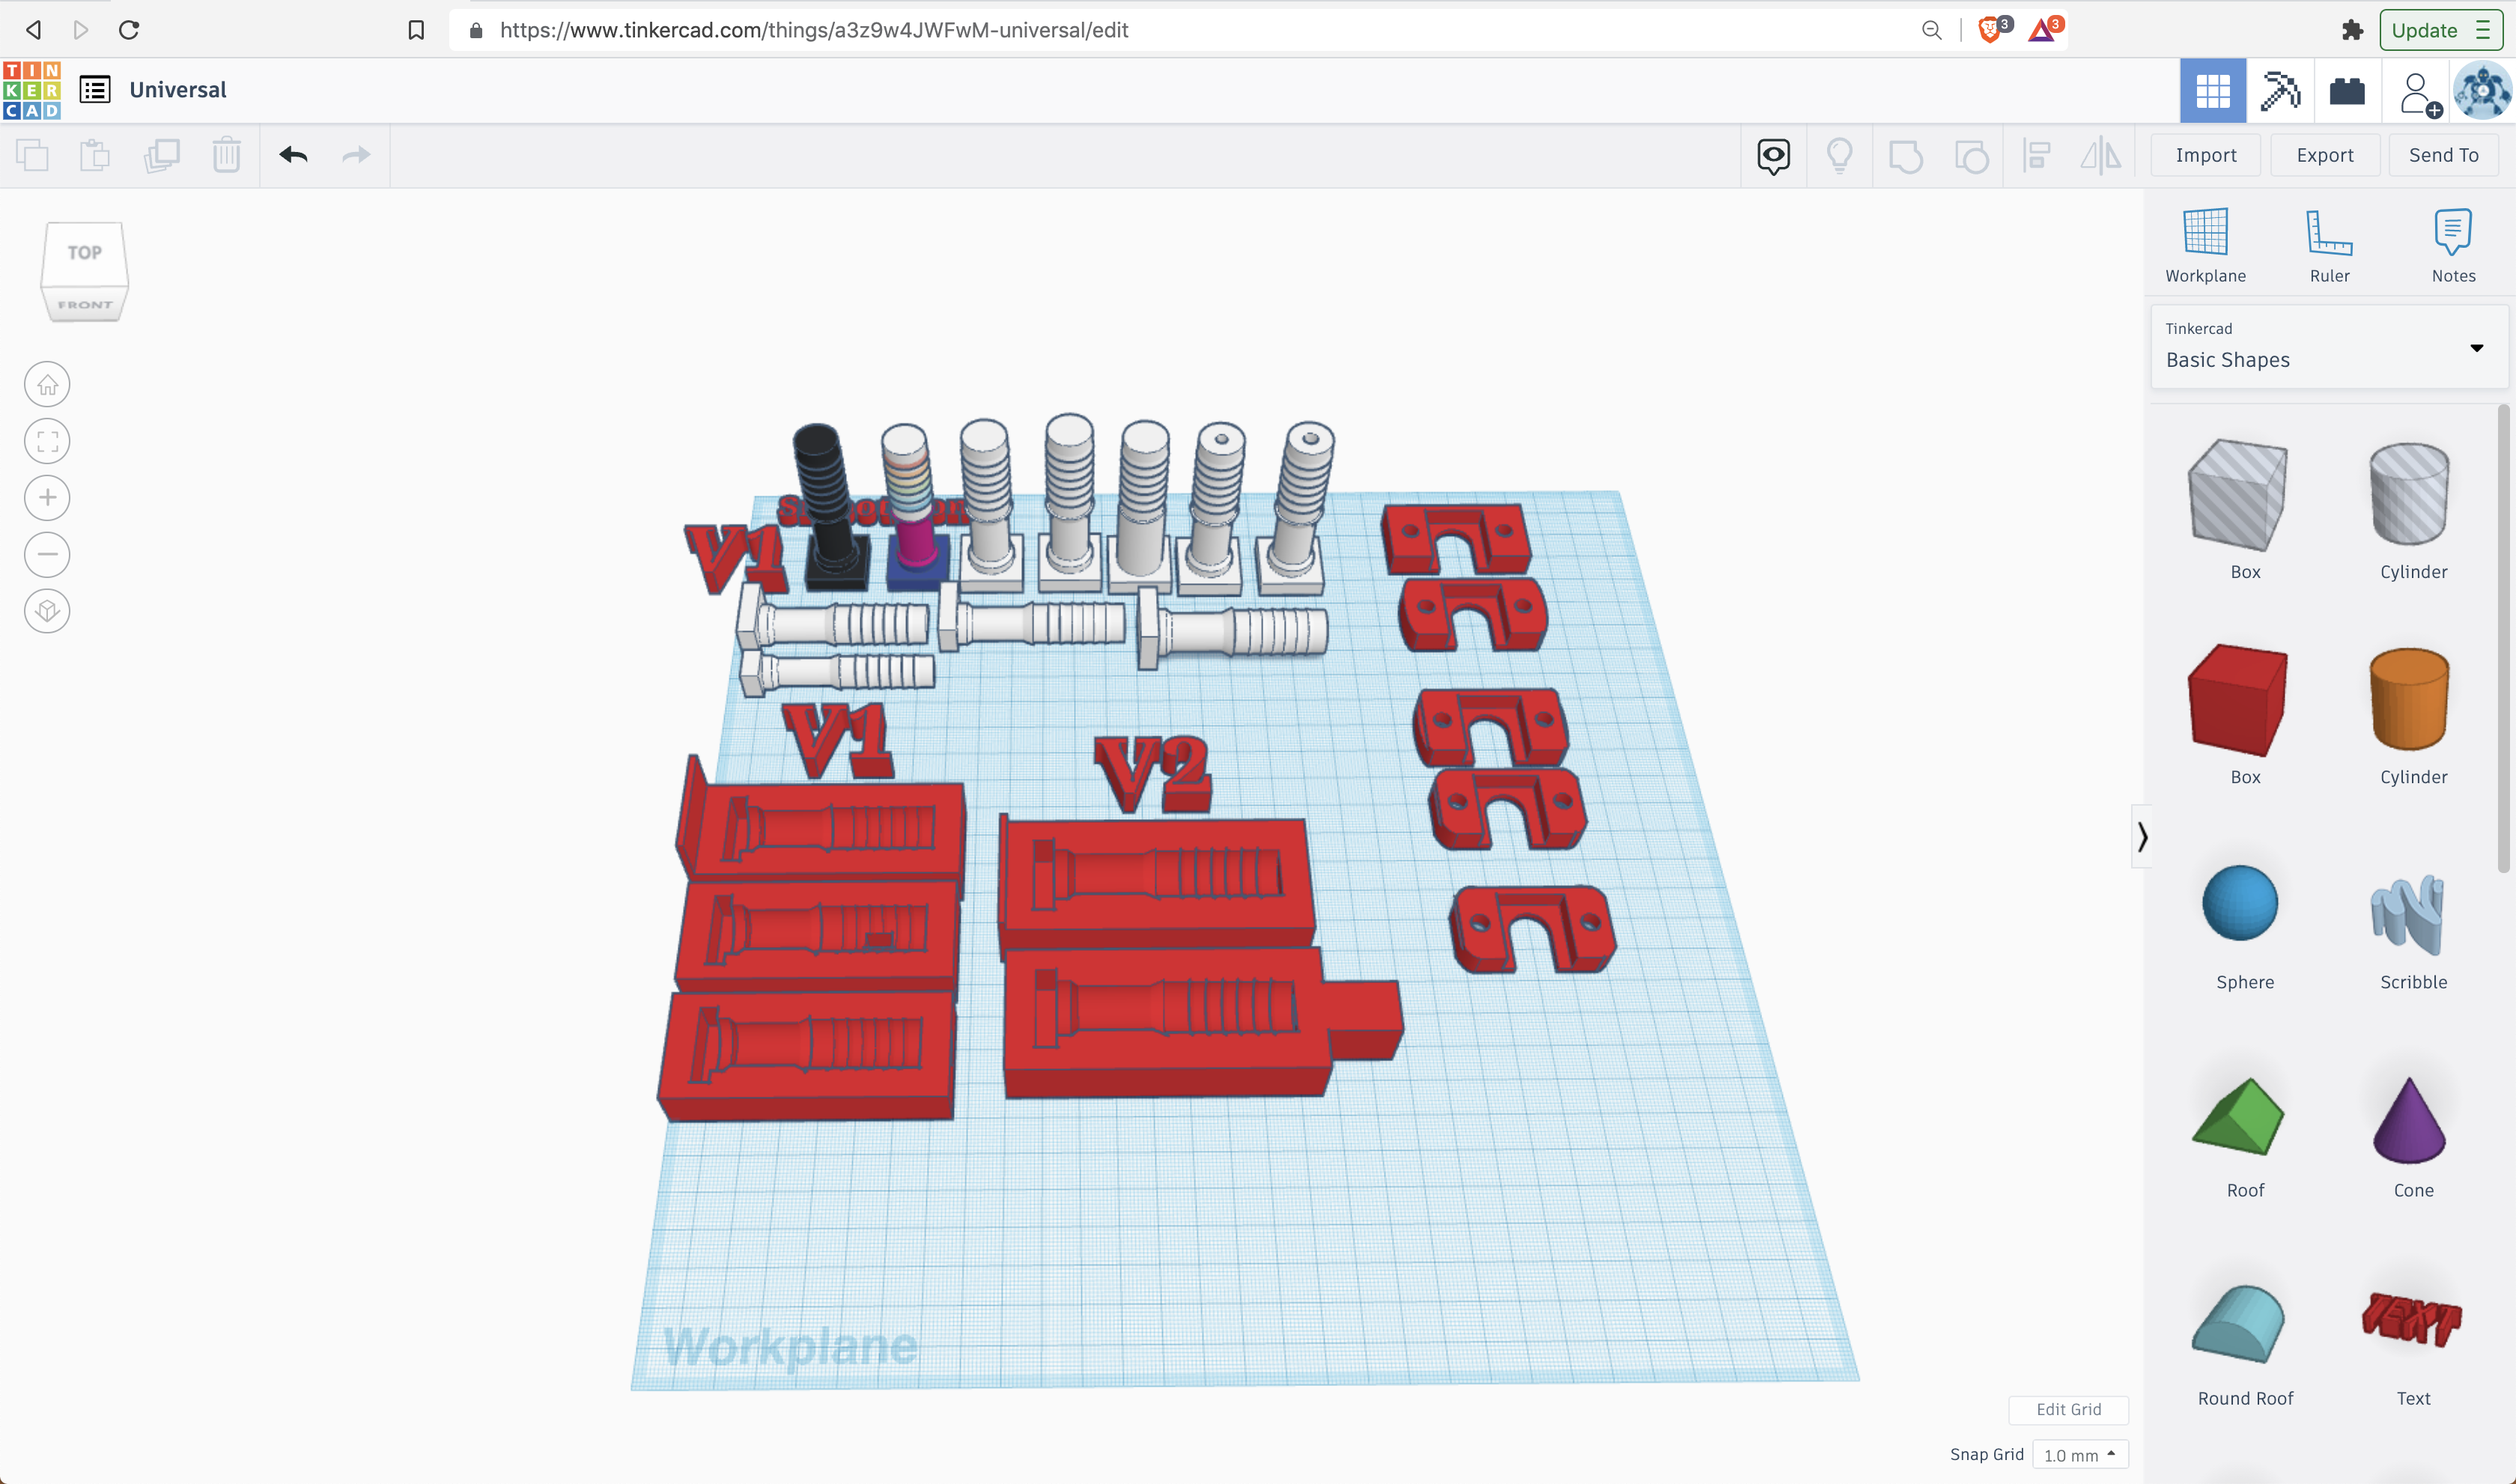Open the Export menu
The height and width of the screenshot is (1484, 2516).
(x=2324, y=155)
